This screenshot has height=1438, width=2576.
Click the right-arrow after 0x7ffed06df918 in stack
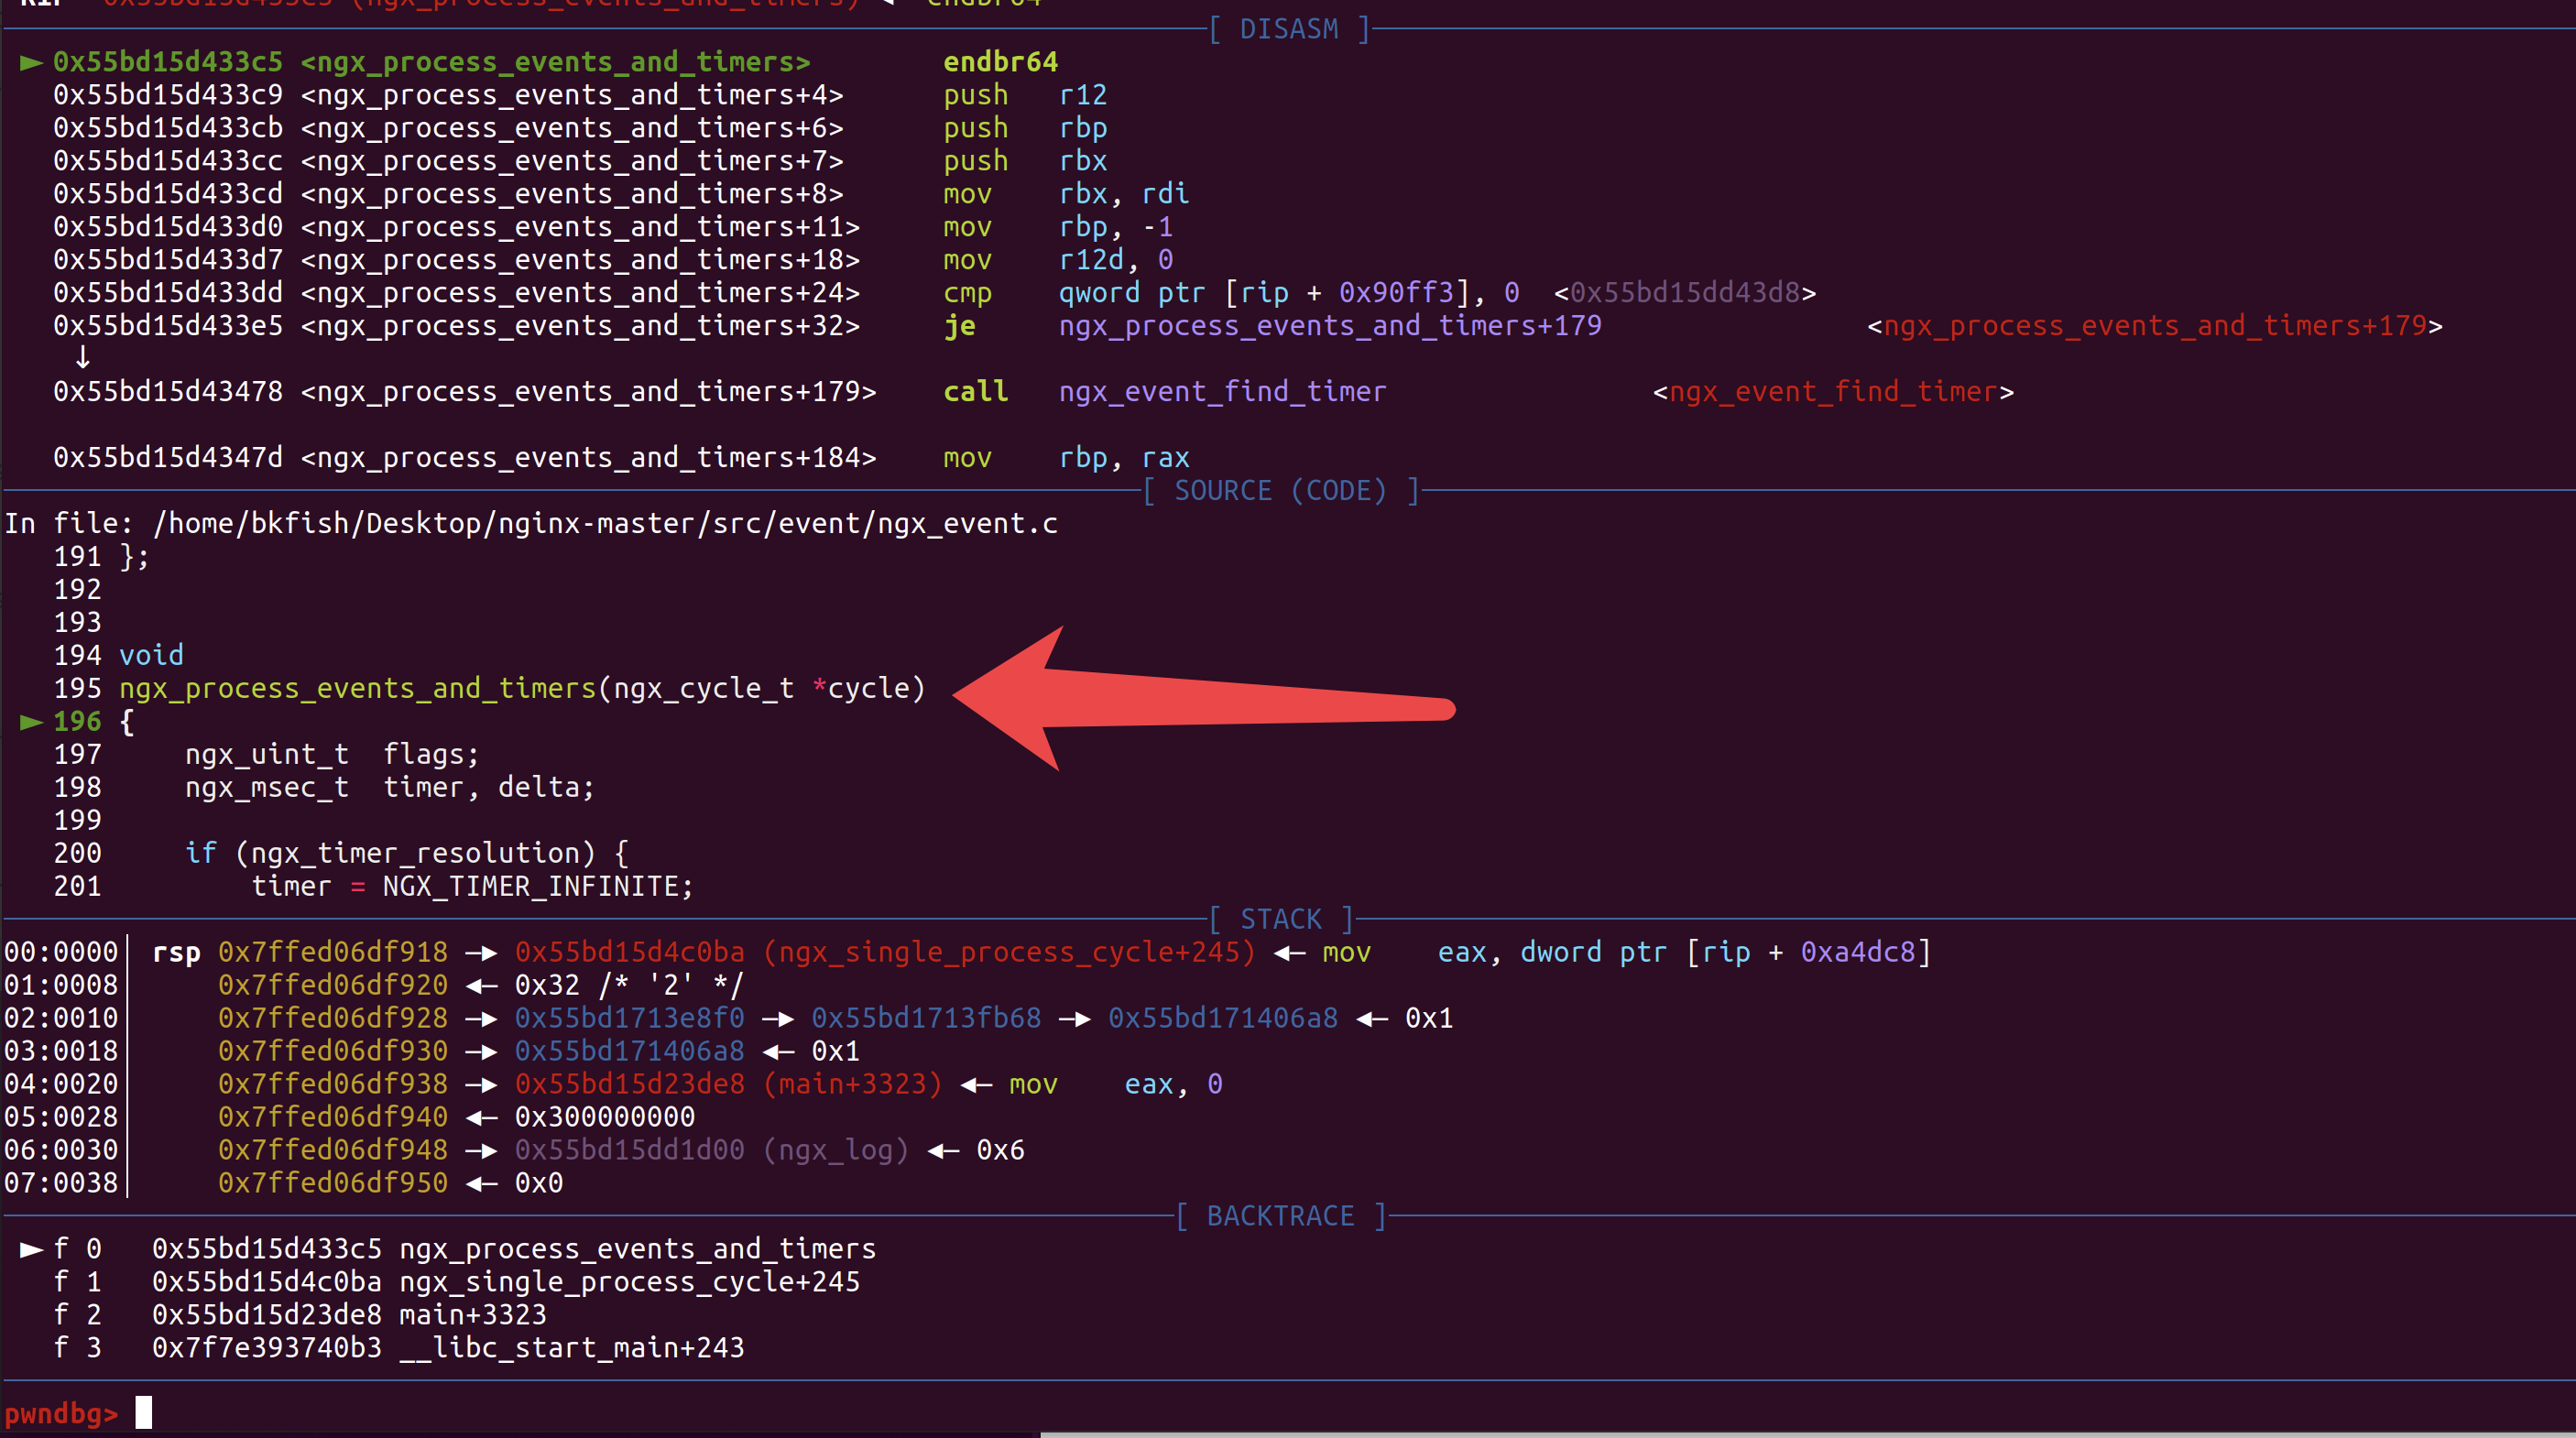tap(481, 953)
